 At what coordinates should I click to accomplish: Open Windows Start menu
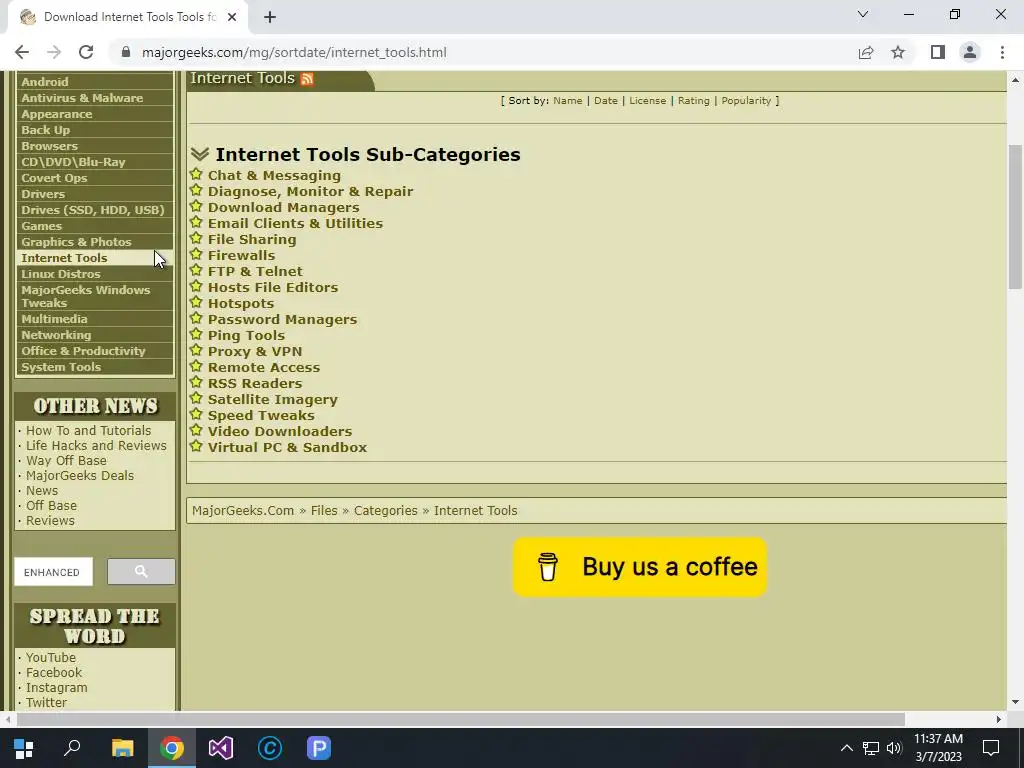point(24,748)
